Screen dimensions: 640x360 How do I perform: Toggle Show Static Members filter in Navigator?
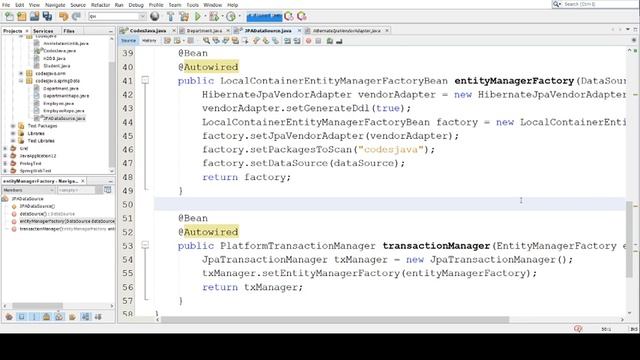click(x=34, y=317)
